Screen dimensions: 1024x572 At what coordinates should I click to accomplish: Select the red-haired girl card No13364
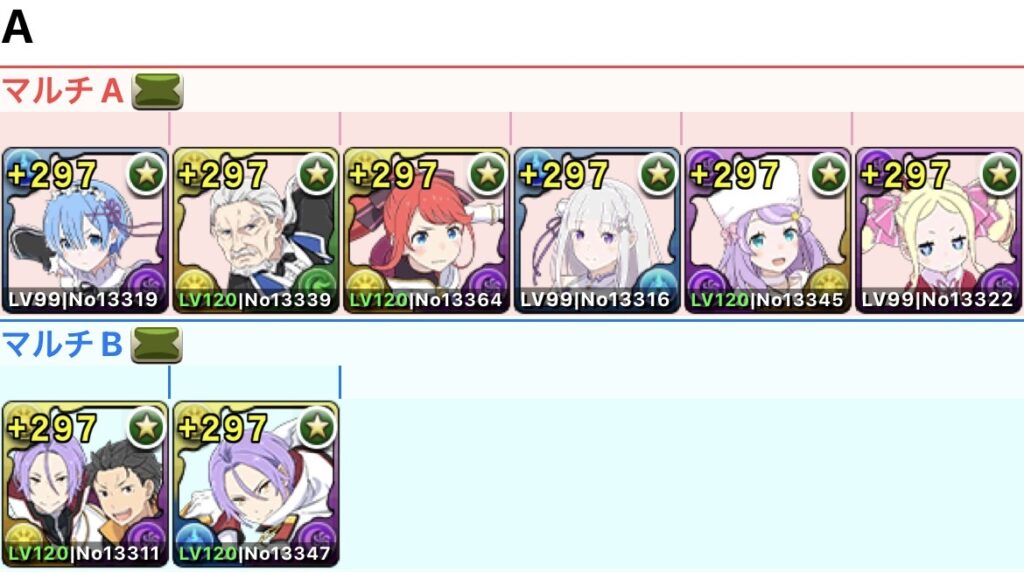(426, 230)
